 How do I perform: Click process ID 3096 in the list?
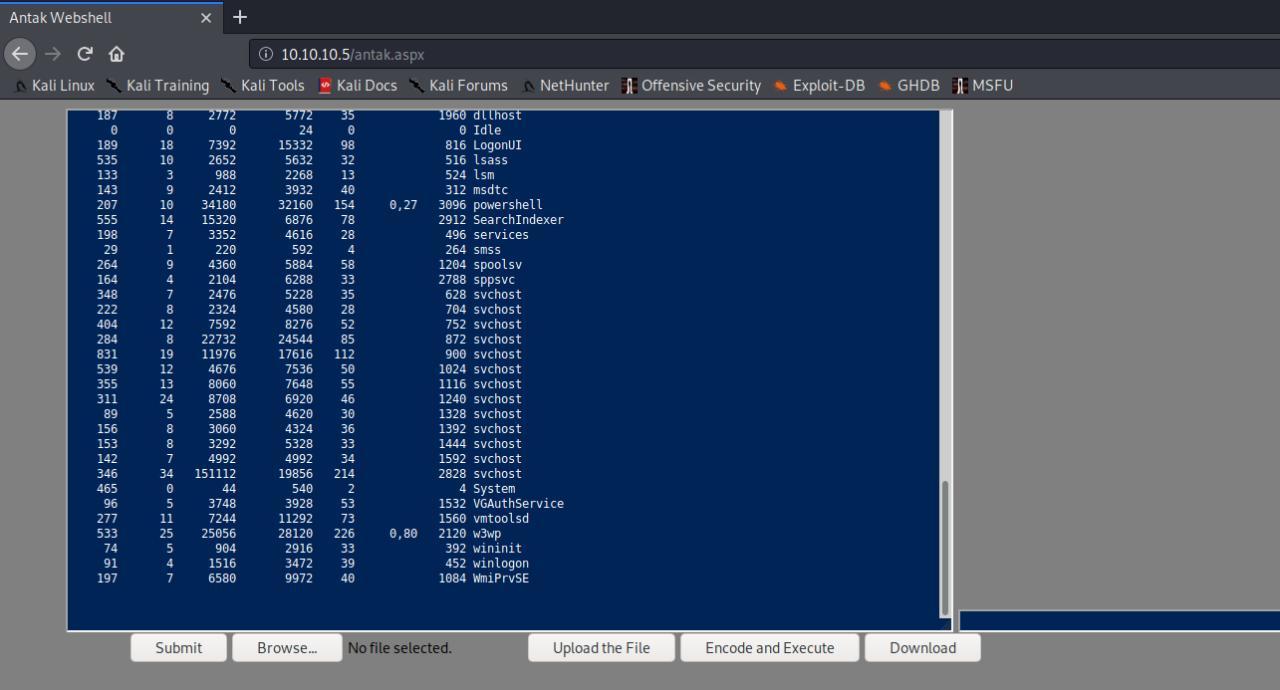click(452, 205)
